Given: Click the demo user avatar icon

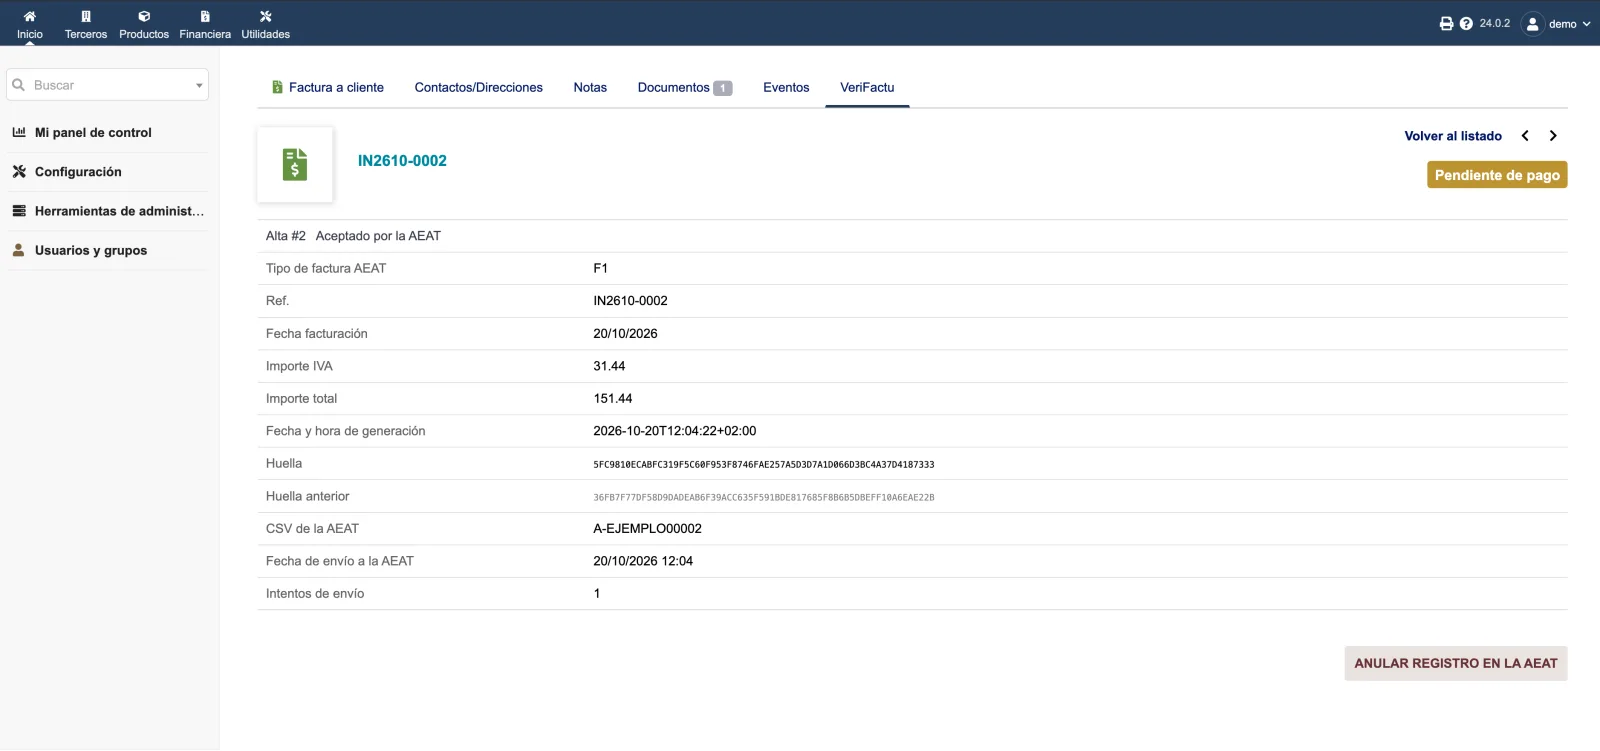Looking at the screenshot, I should (1532, 24).
